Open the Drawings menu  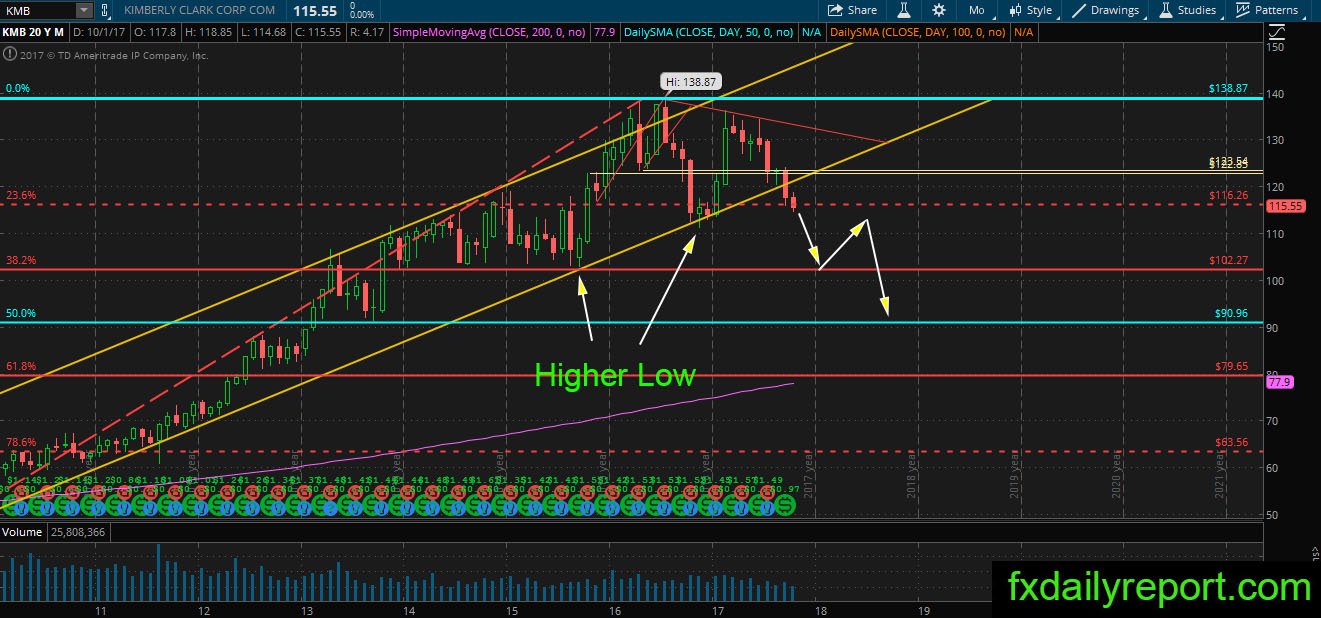1115,10
